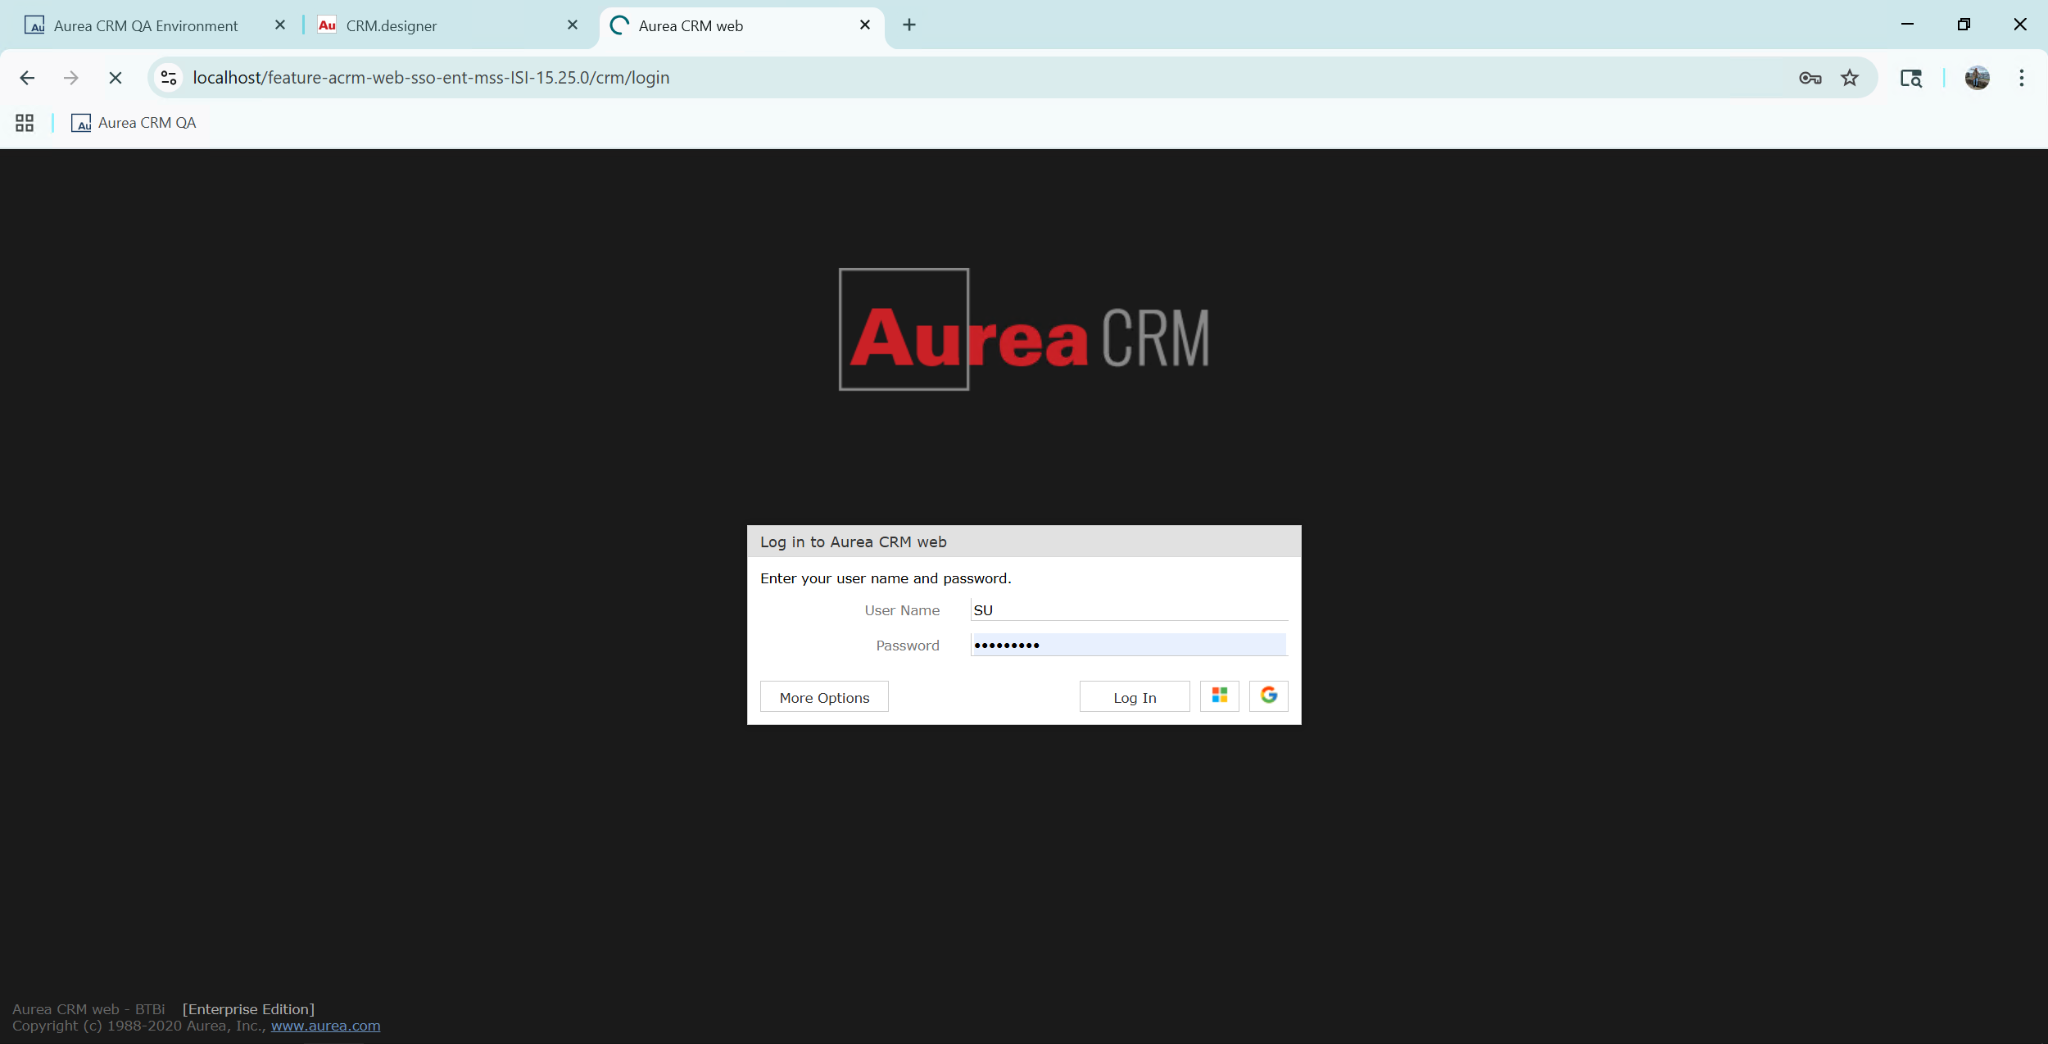Open the www.aurea.com link
The height and width of the screenshot is (1044, 2048).
(325, 1026)
